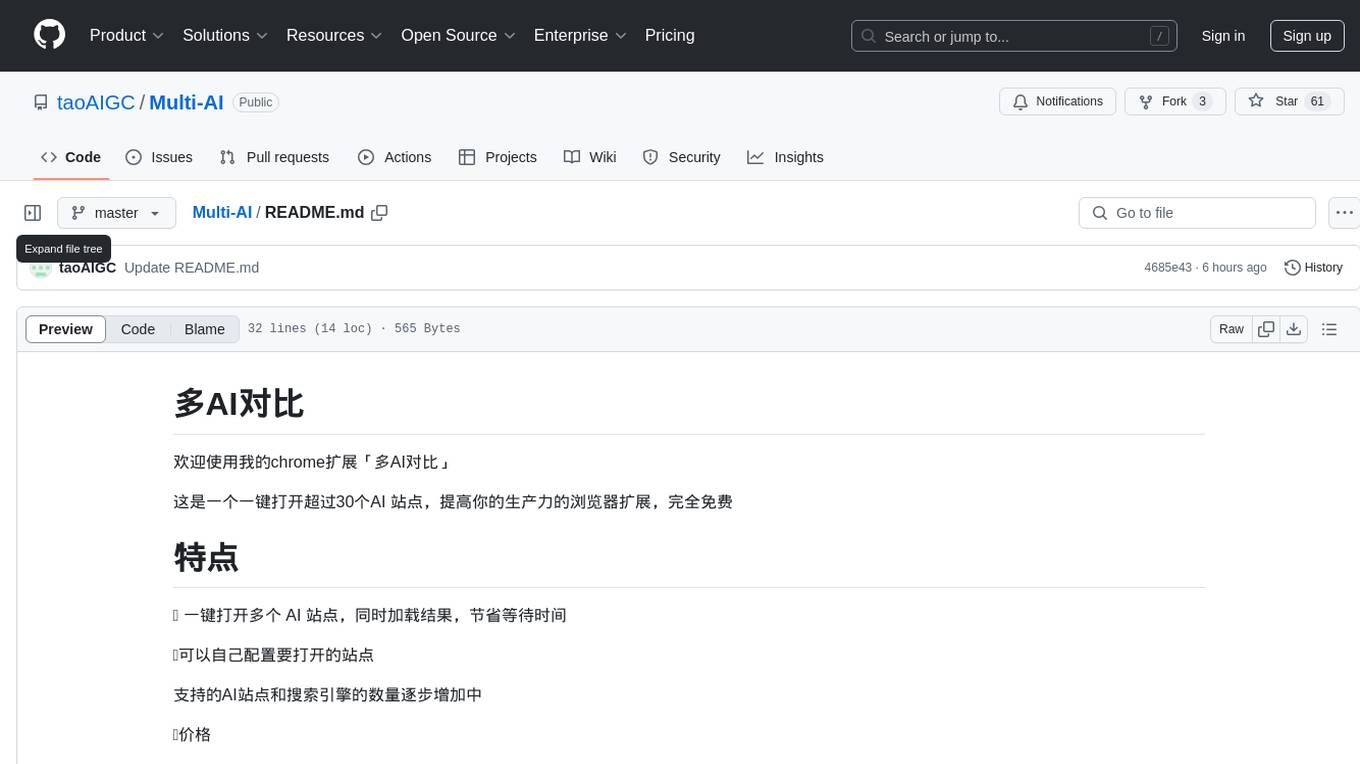This screenshot has width=1360, height=764.
Task: Click the 多AI对比 heading
Action: coord(238,403)
